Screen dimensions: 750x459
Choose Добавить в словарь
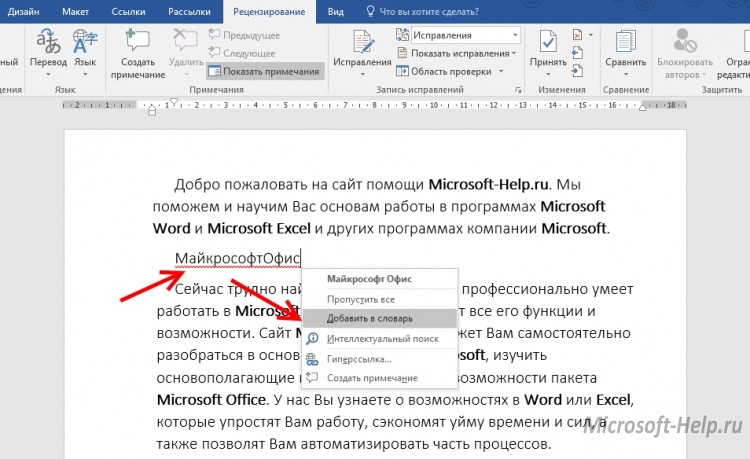[x=380, y=318]
